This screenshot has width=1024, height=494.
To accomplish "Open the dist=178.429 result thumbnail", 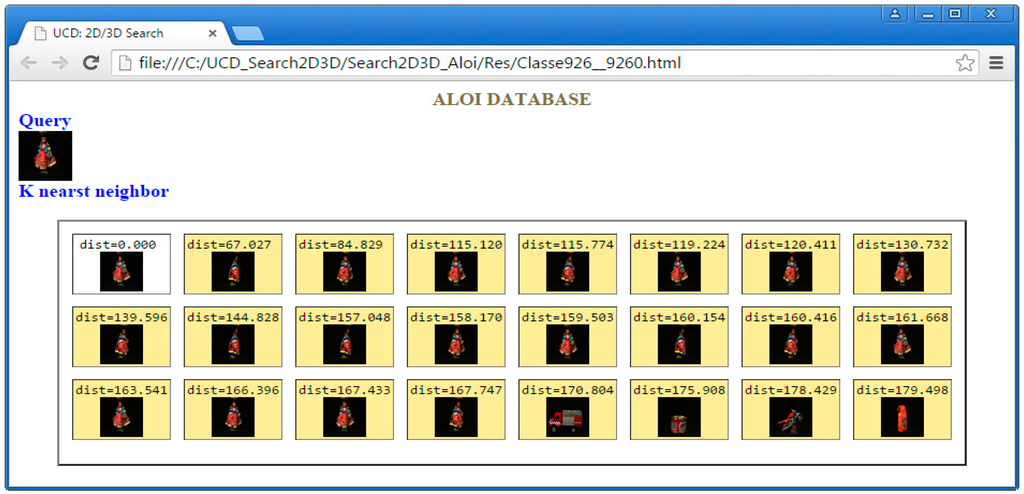I will (x=791, y=417).
